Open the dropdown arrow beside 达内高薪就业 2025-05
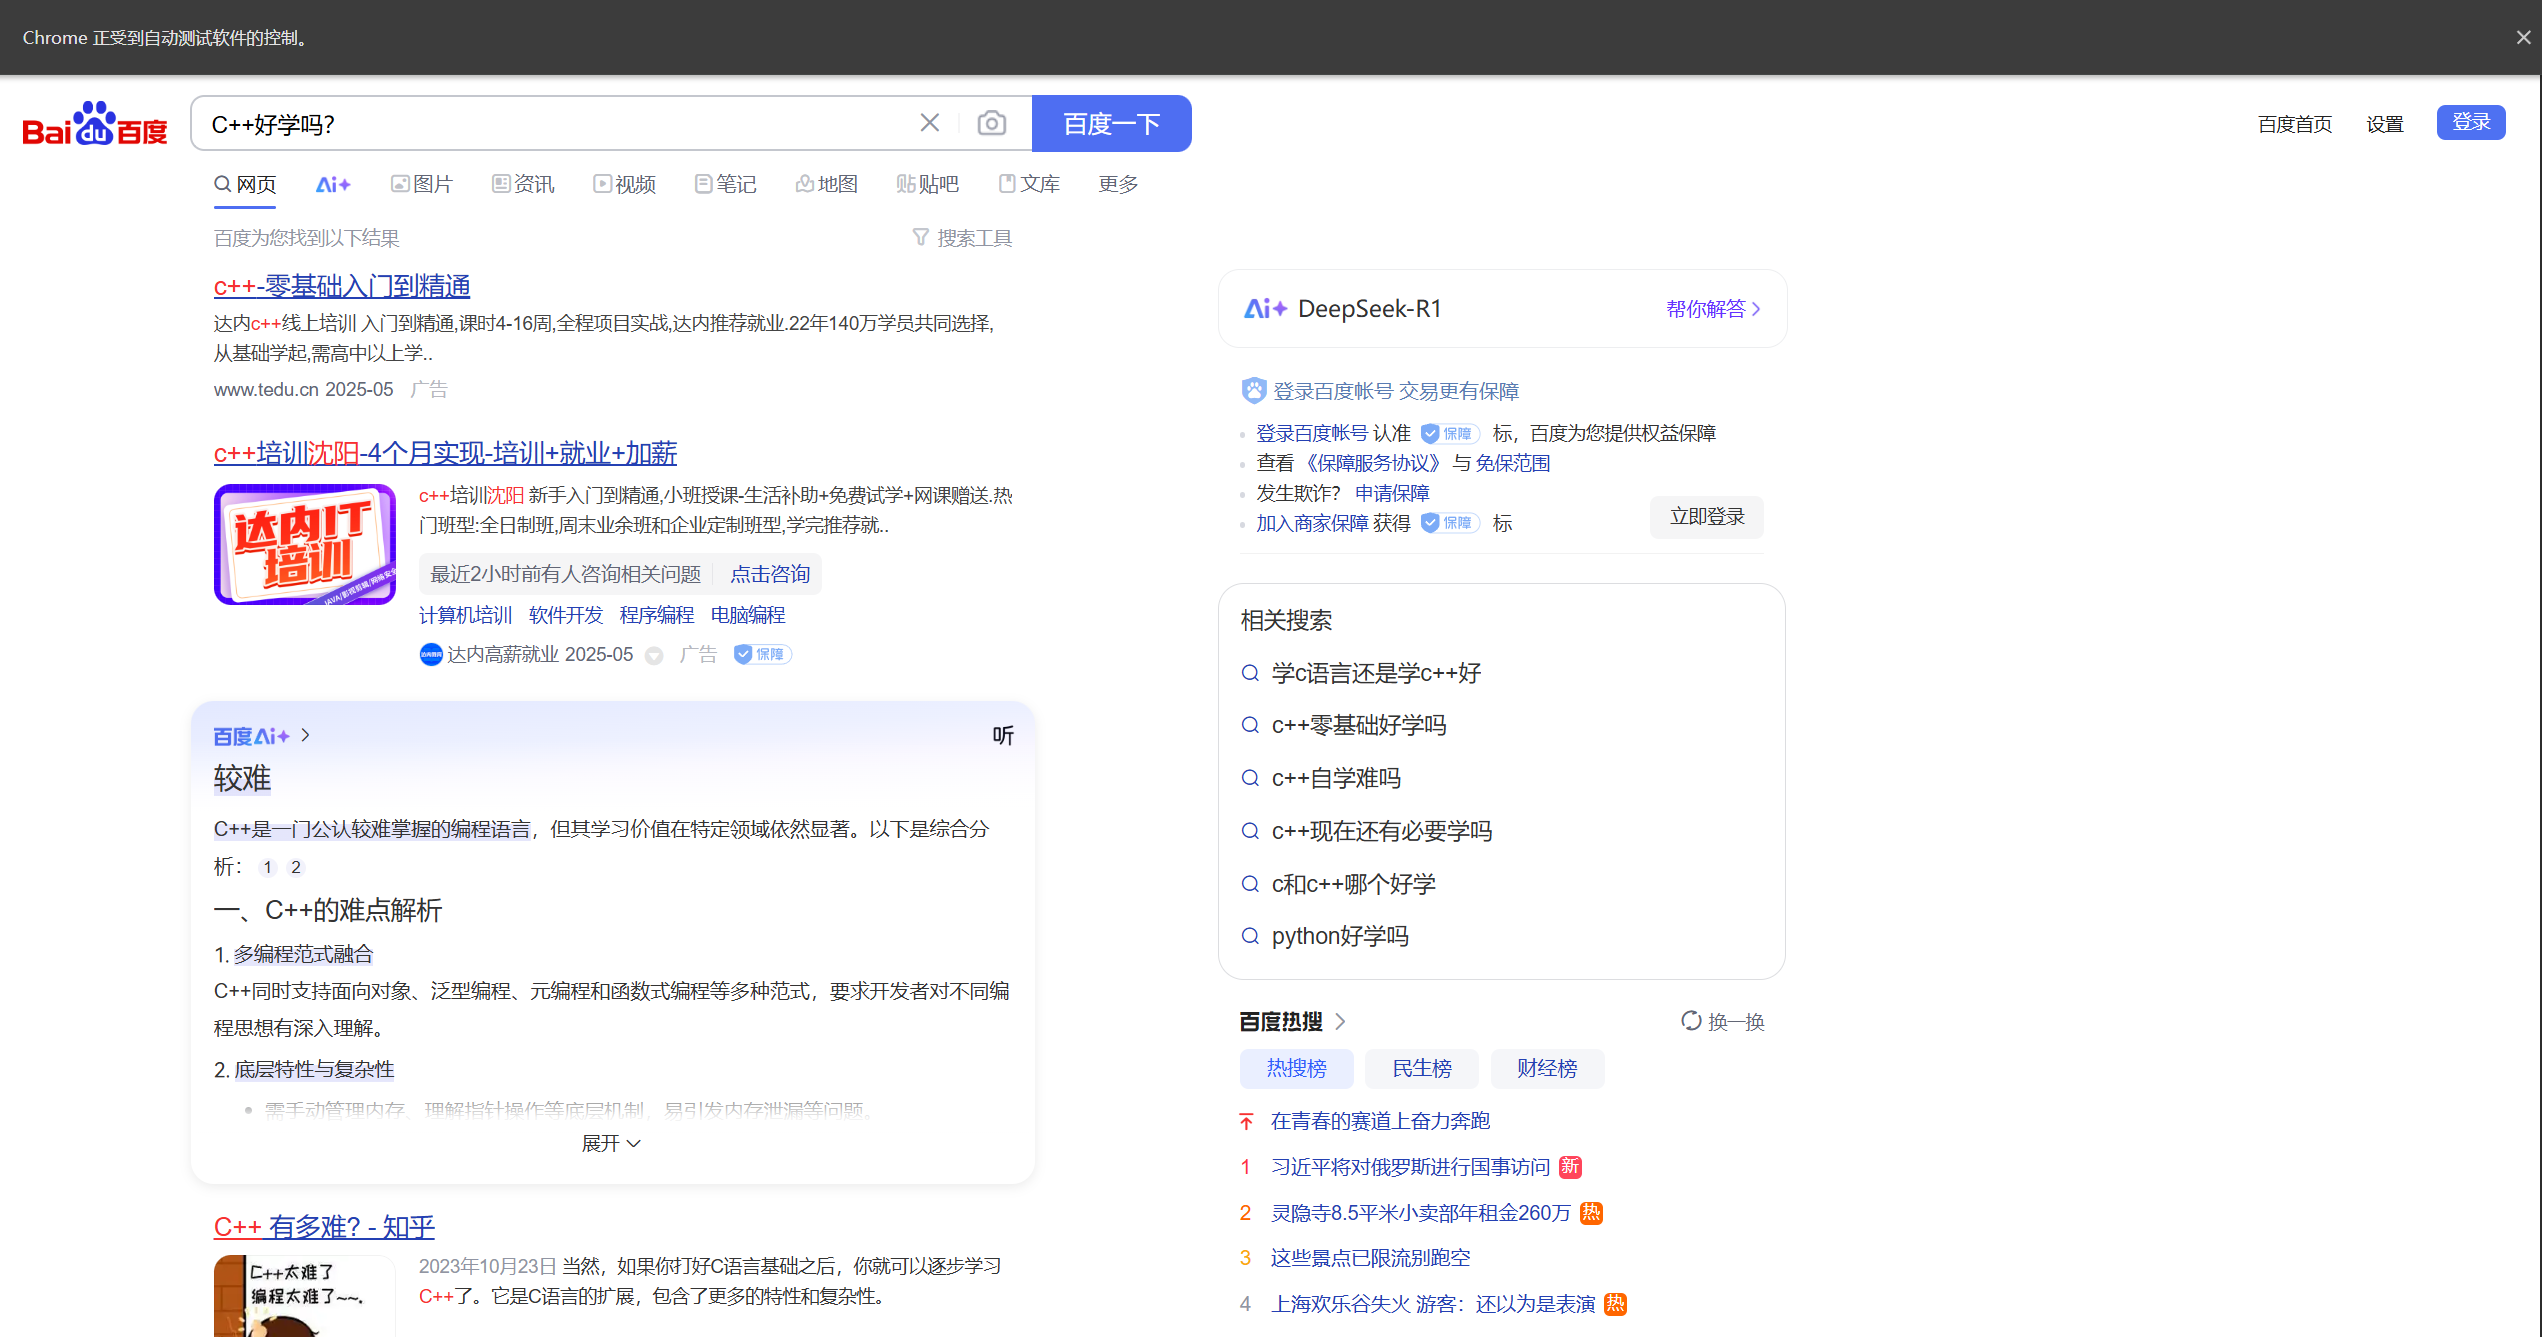The image size is (2542, 1337). click(654, 656)
